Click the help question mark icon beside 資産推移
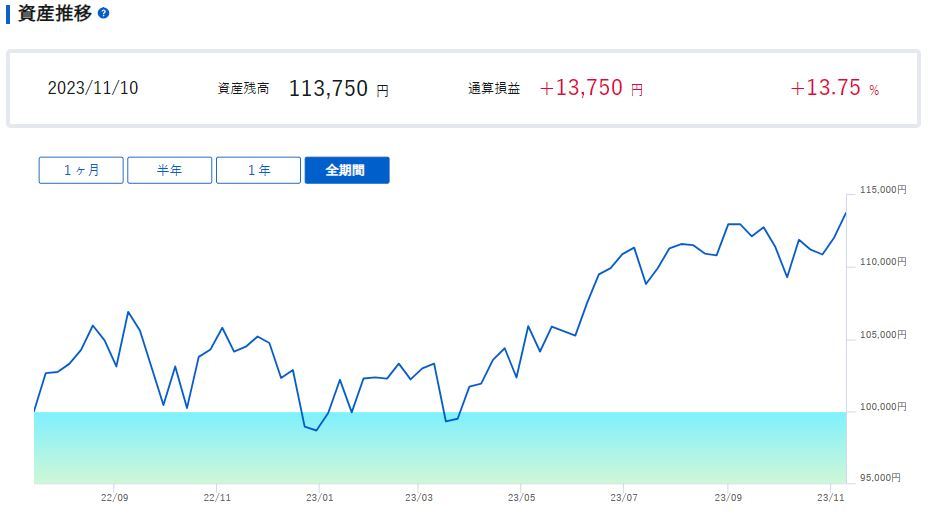This screenshot has height=518, width=929. coord(104,14)
